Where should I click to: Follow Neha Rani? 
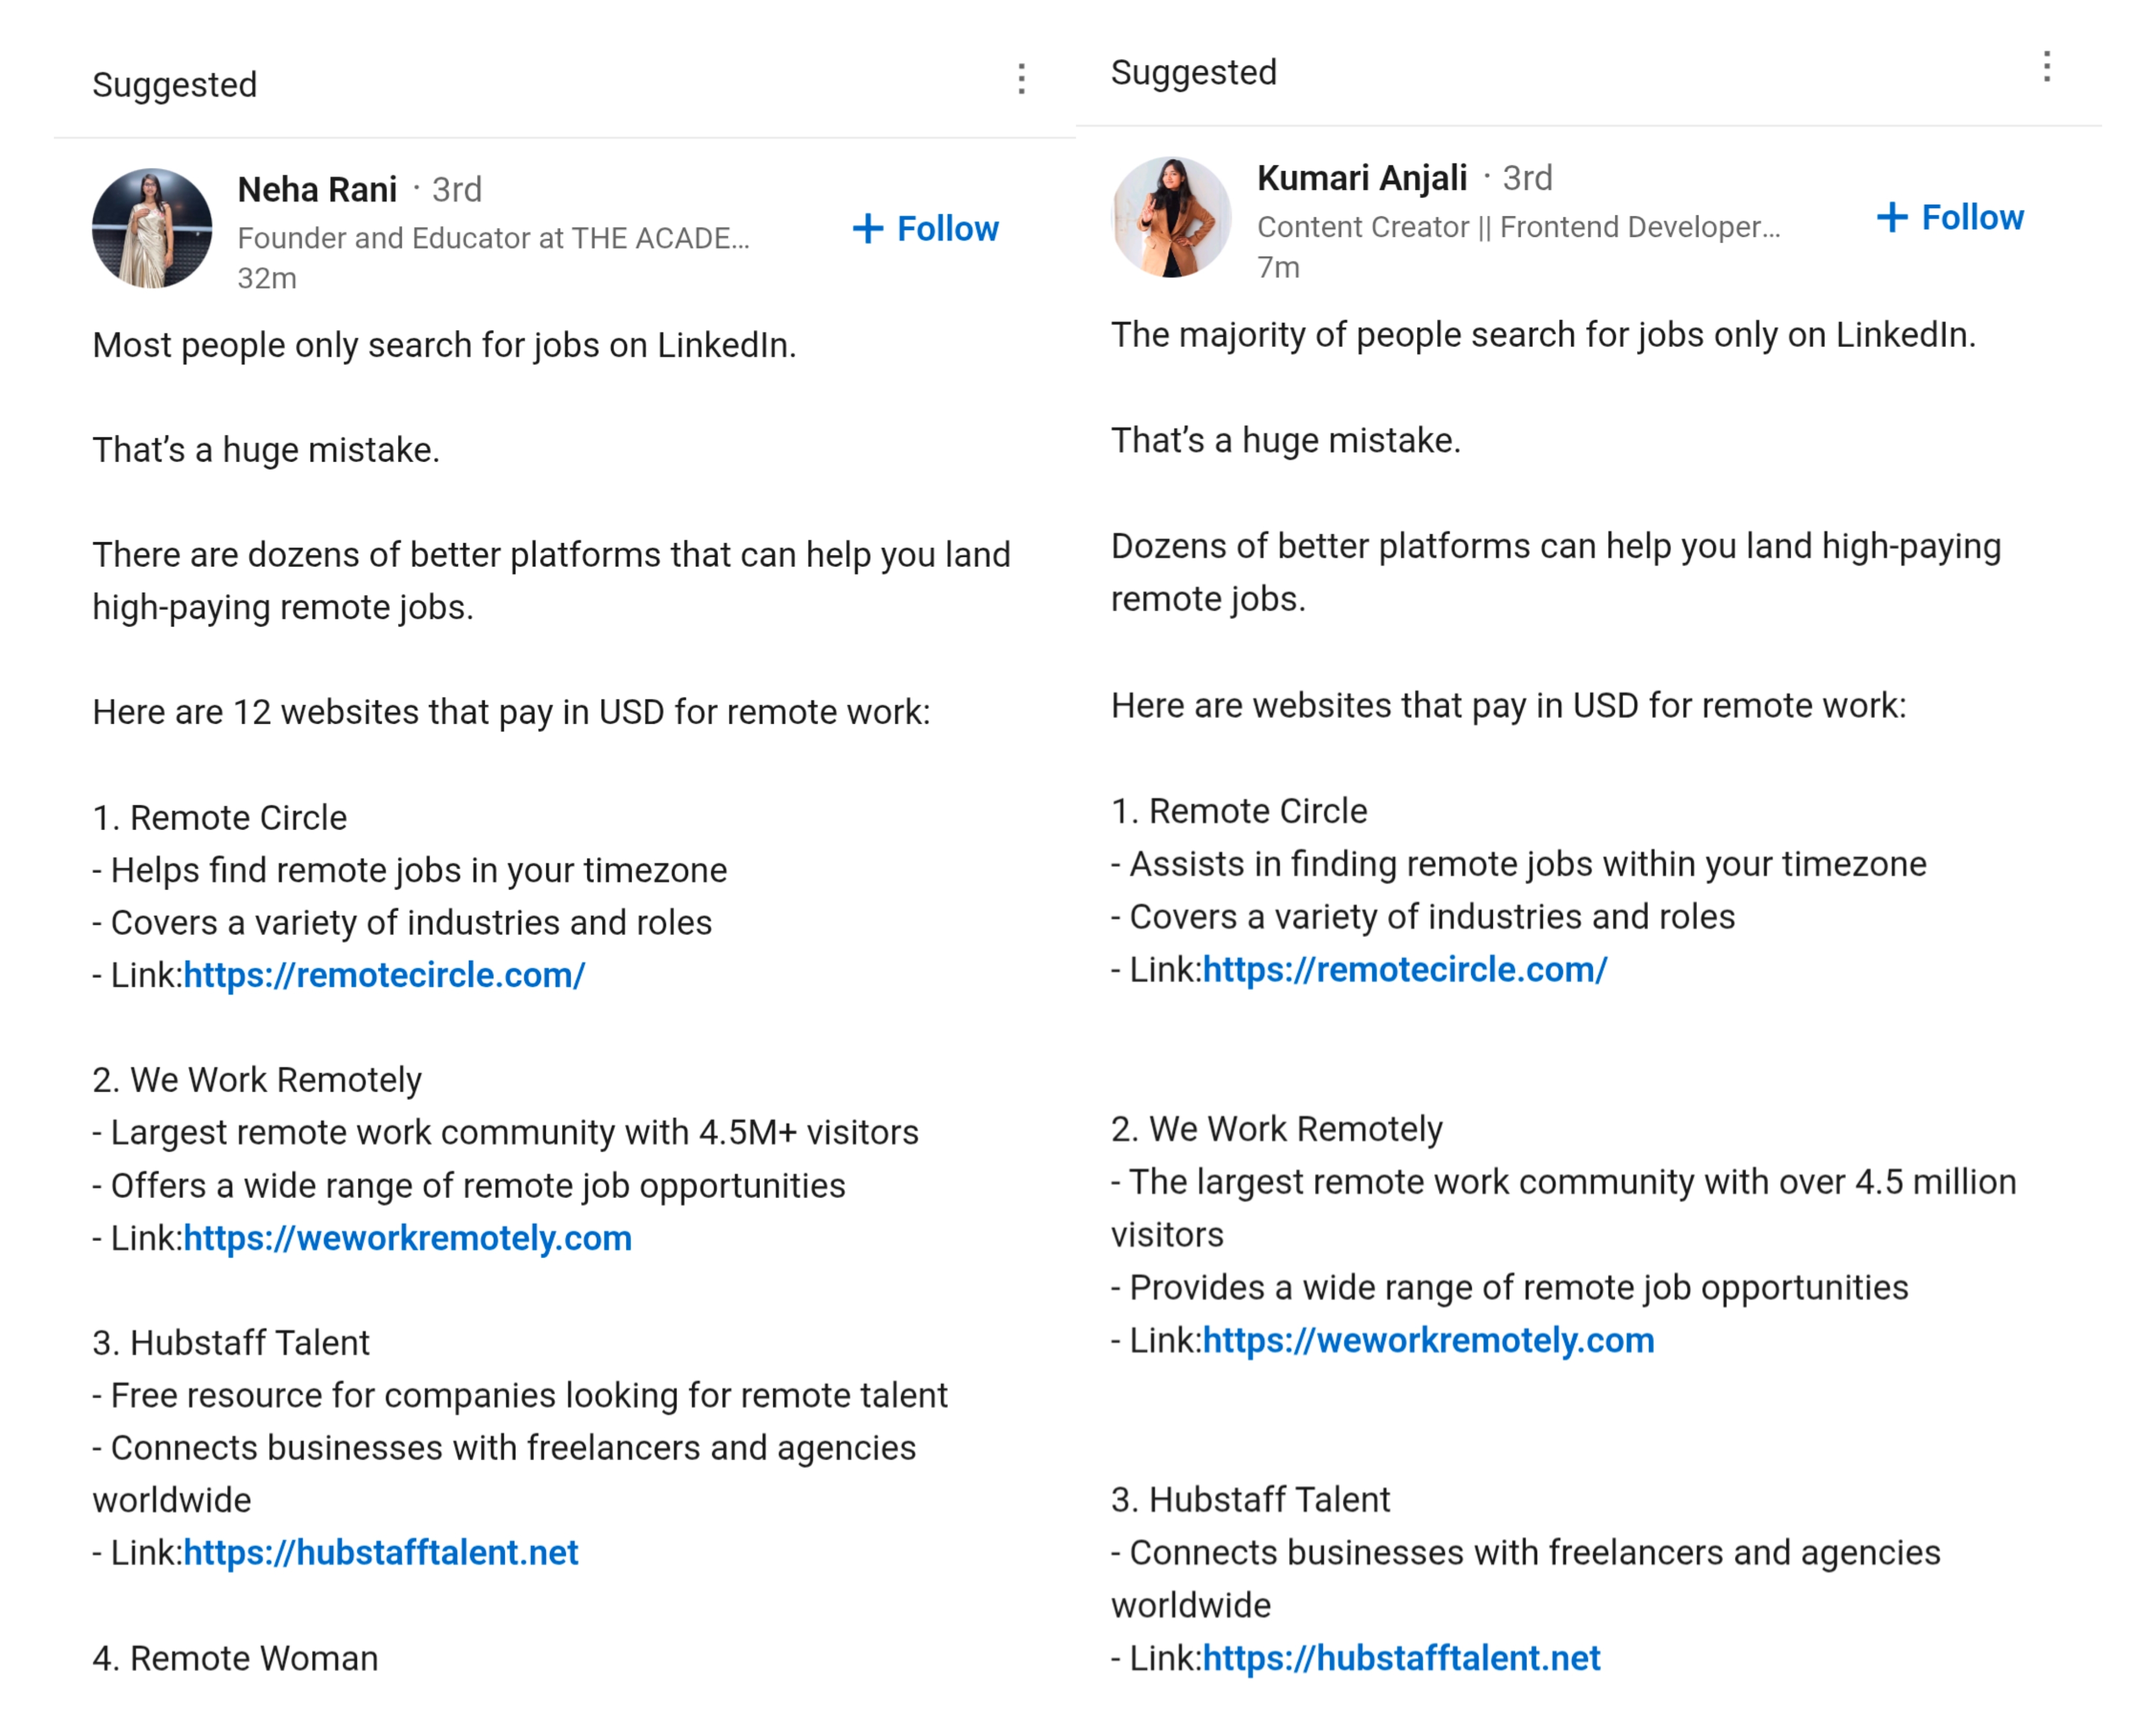point(926,229)
